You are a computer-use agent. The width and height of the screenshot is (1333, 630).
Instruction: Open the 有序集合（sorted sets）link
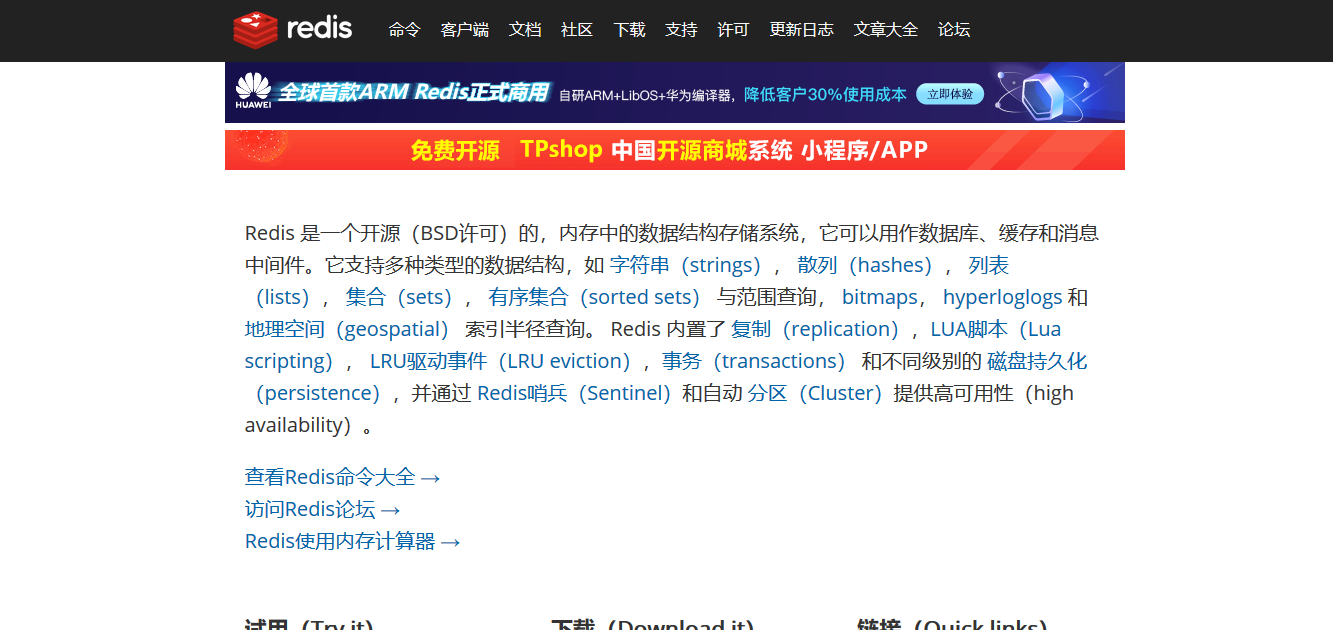(x=597, y=297)
